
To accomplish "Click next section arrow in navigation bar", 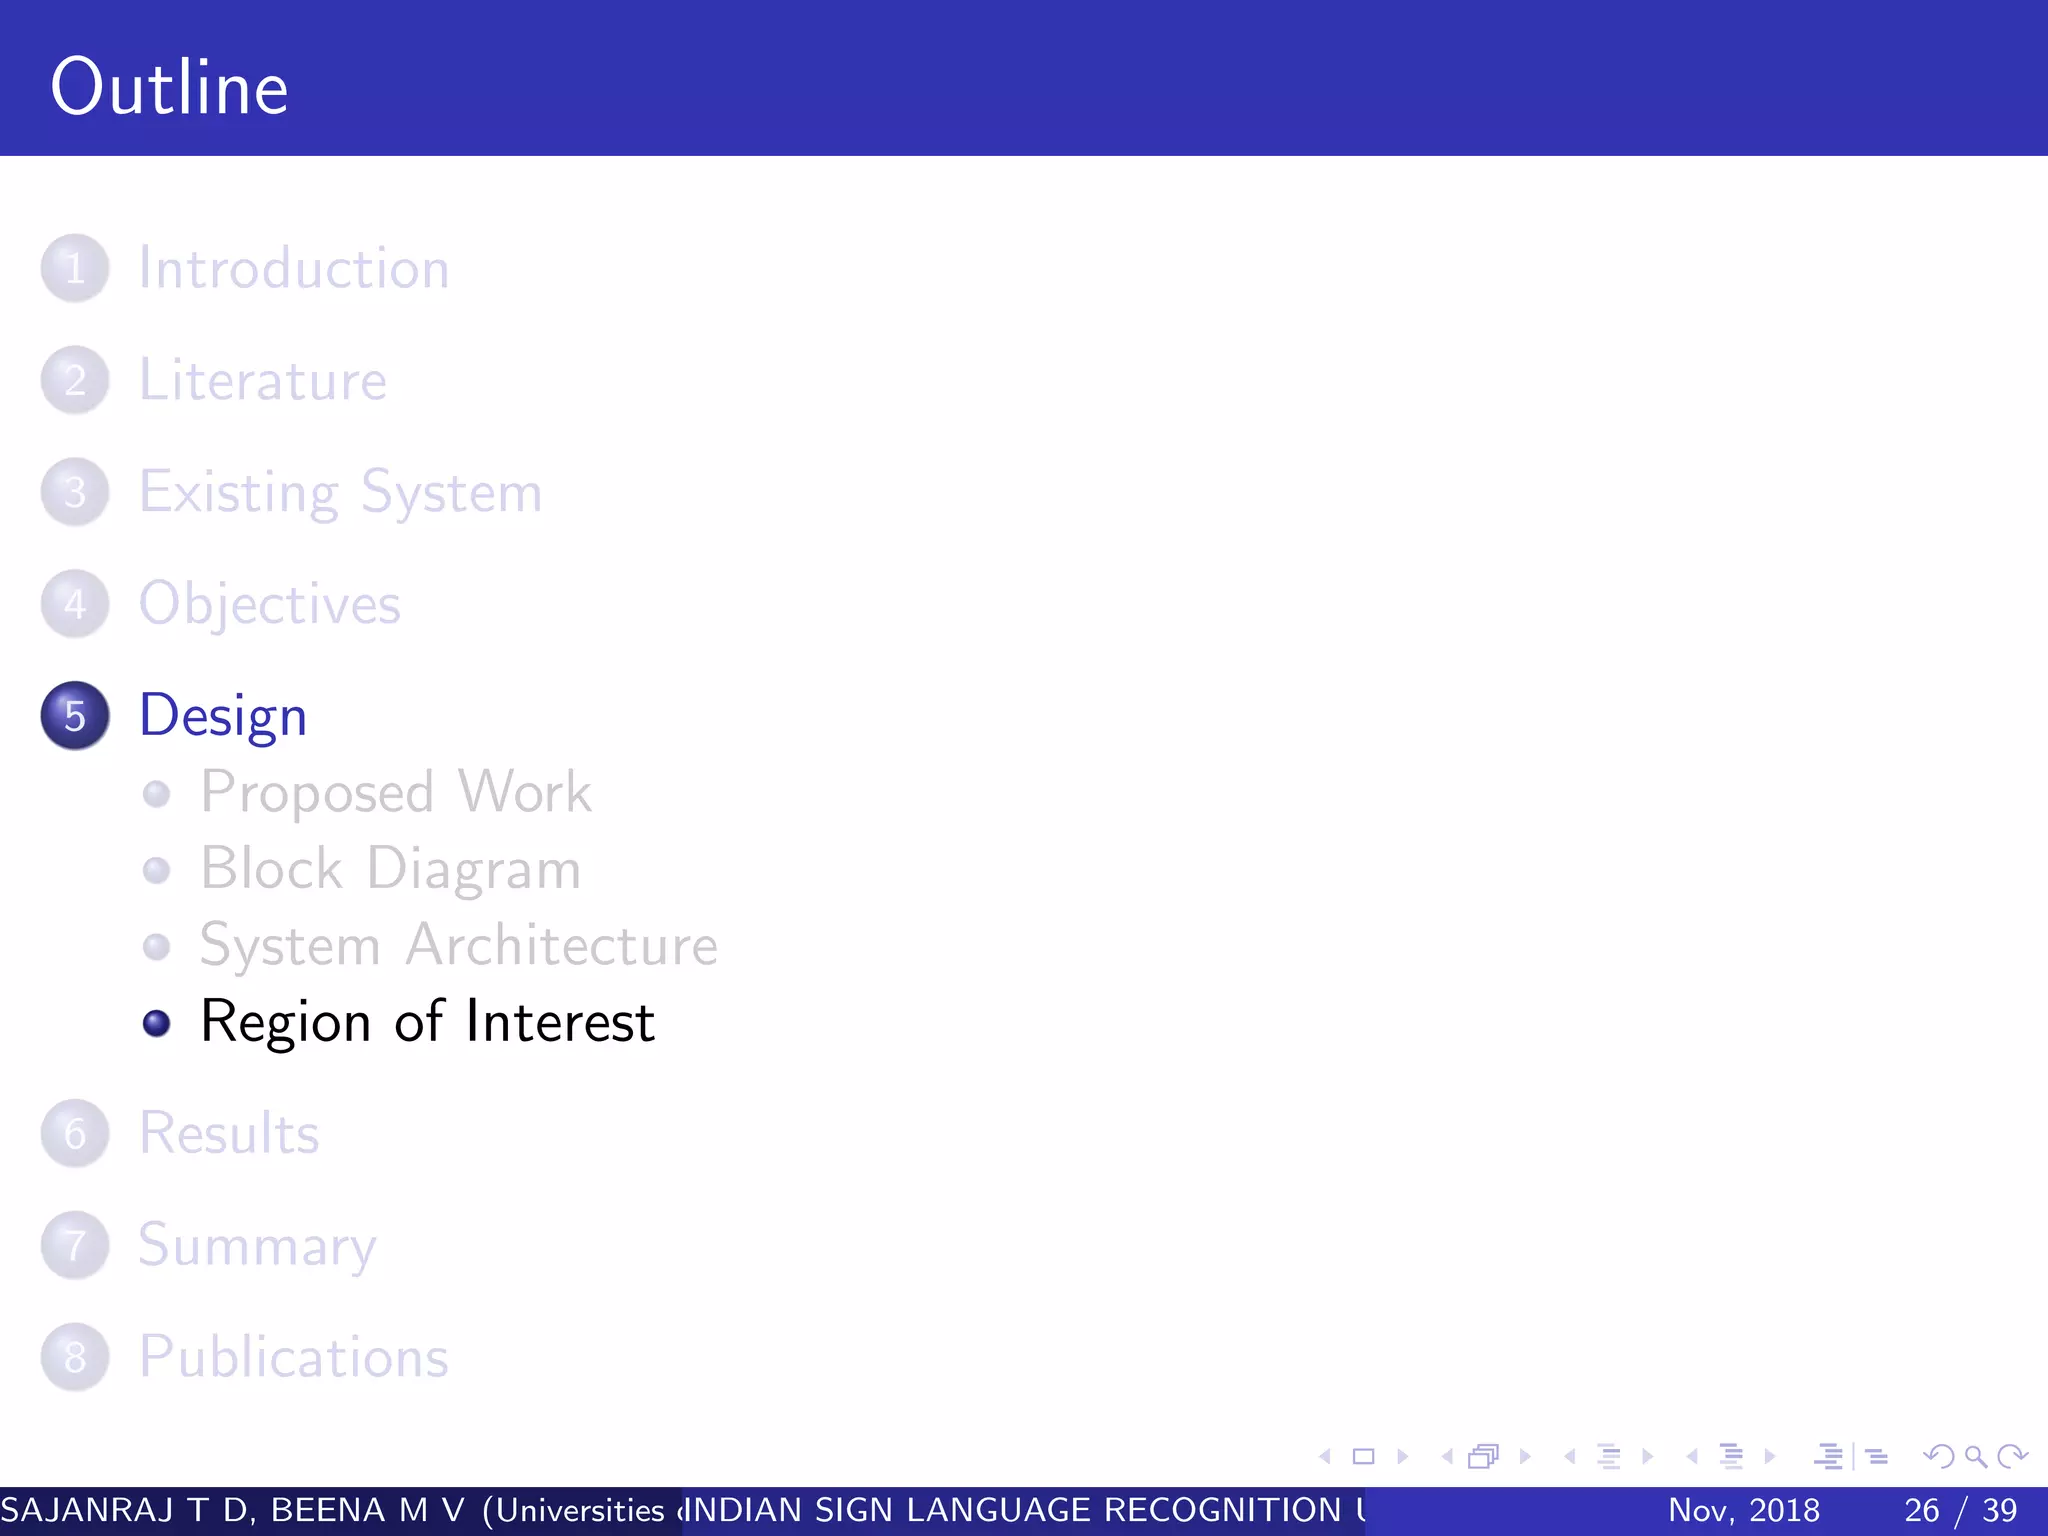I will click(1770, 1457).
